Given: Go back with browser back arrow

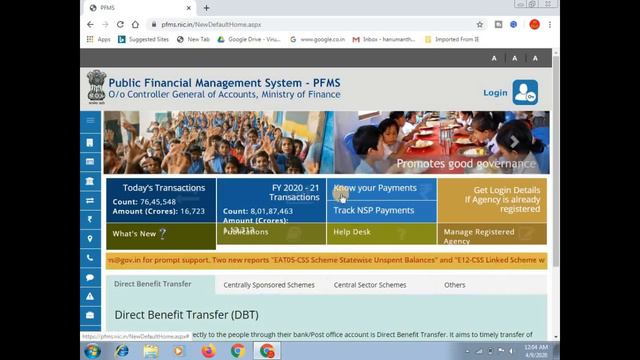Looking at the screenshot, I should coord(90,24).
